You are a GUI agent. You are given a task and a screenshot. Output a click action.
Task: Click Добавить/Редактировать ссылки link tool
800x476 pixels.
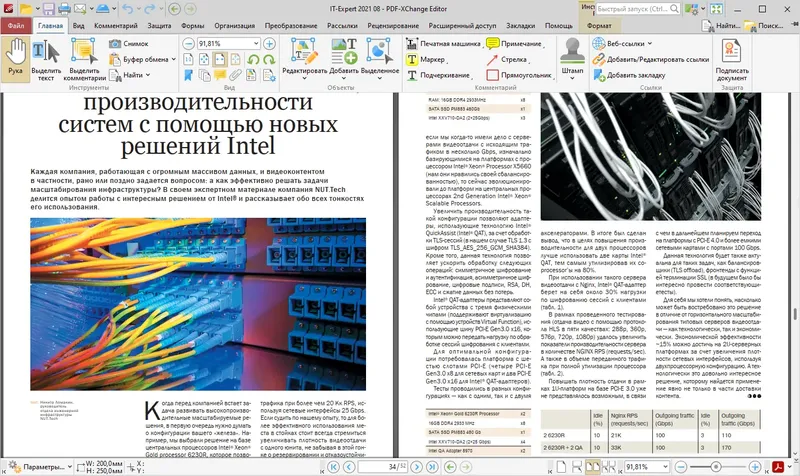651,60
